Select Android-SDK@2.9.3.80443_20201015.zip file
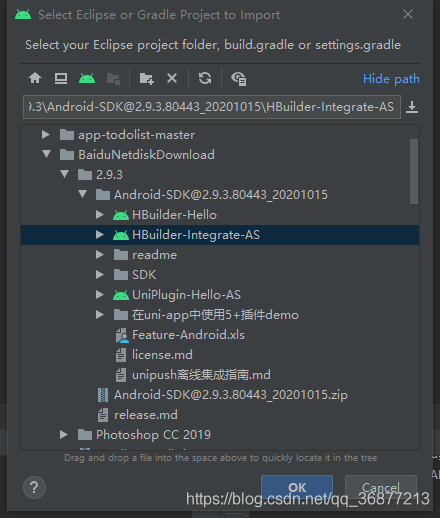The height and width of the screenshot is (518, 440). pyautogui.click(x=231, y=395)
